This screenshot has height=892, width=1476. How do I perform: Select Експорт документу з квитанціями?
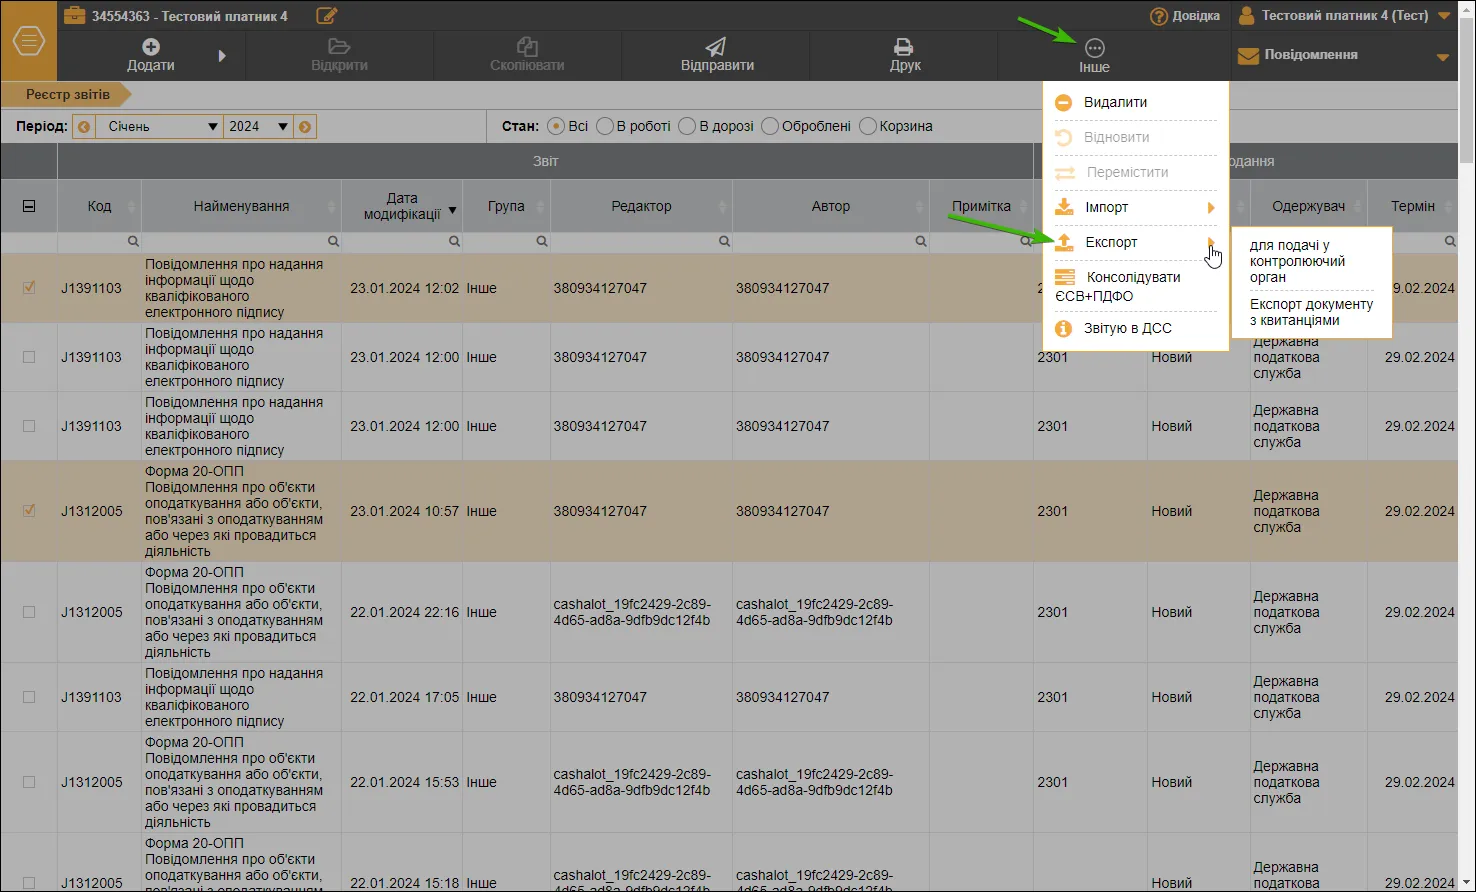point(1311,312)
